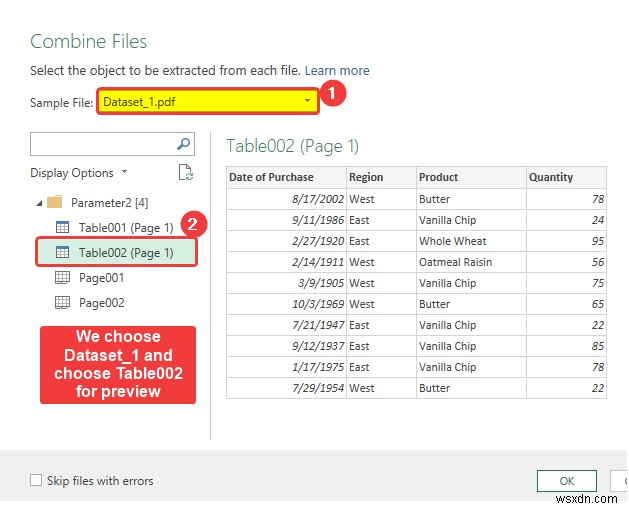This screenshot has width=629, height=509.
Task: Click the Table002 (Page 1) preview title
Action: point(292,146)
